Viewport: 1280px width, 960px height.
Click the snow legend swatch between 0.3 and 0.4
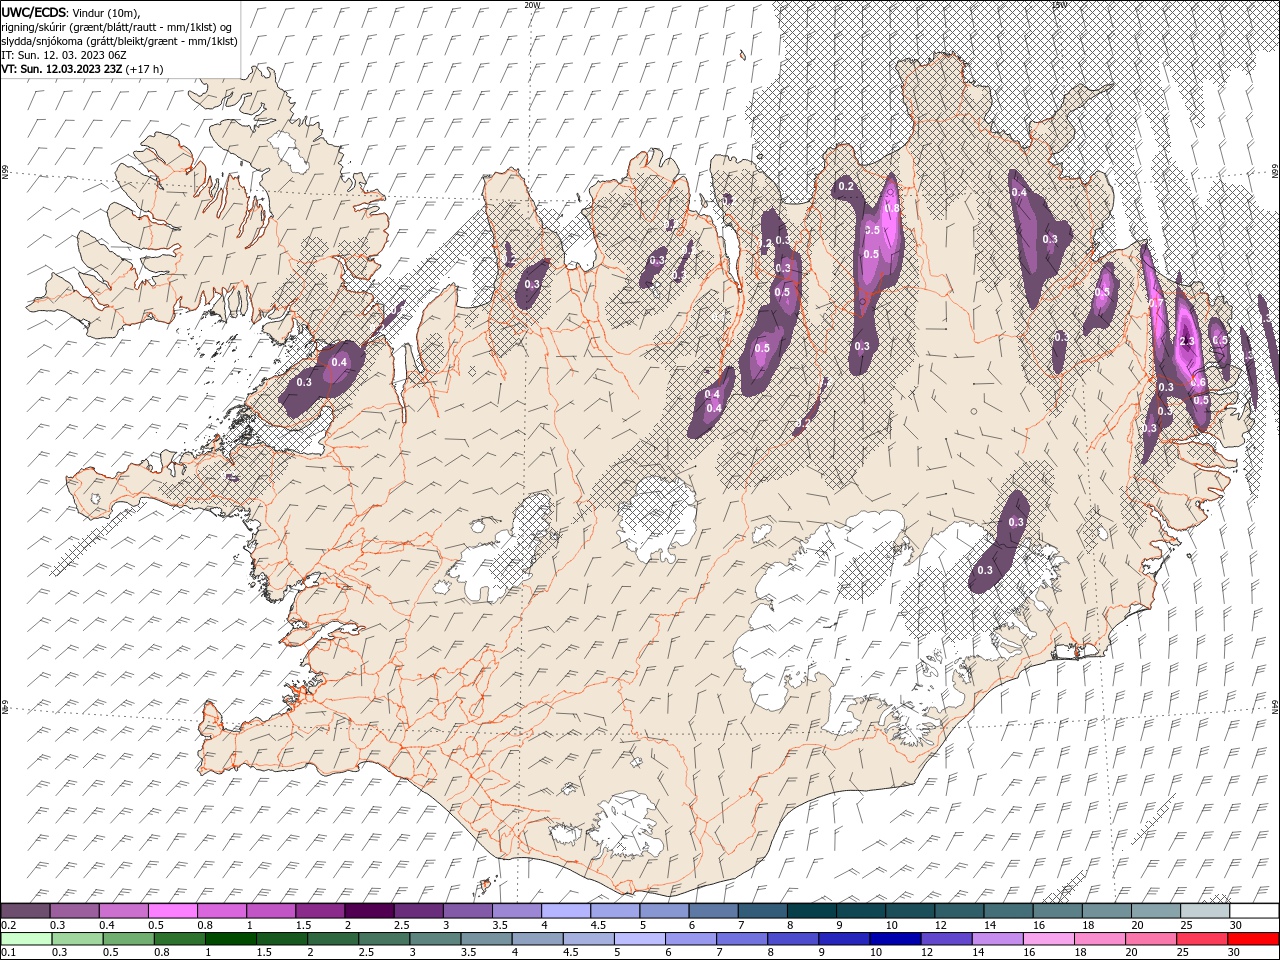pyautogui.click(x=75, y=910)
